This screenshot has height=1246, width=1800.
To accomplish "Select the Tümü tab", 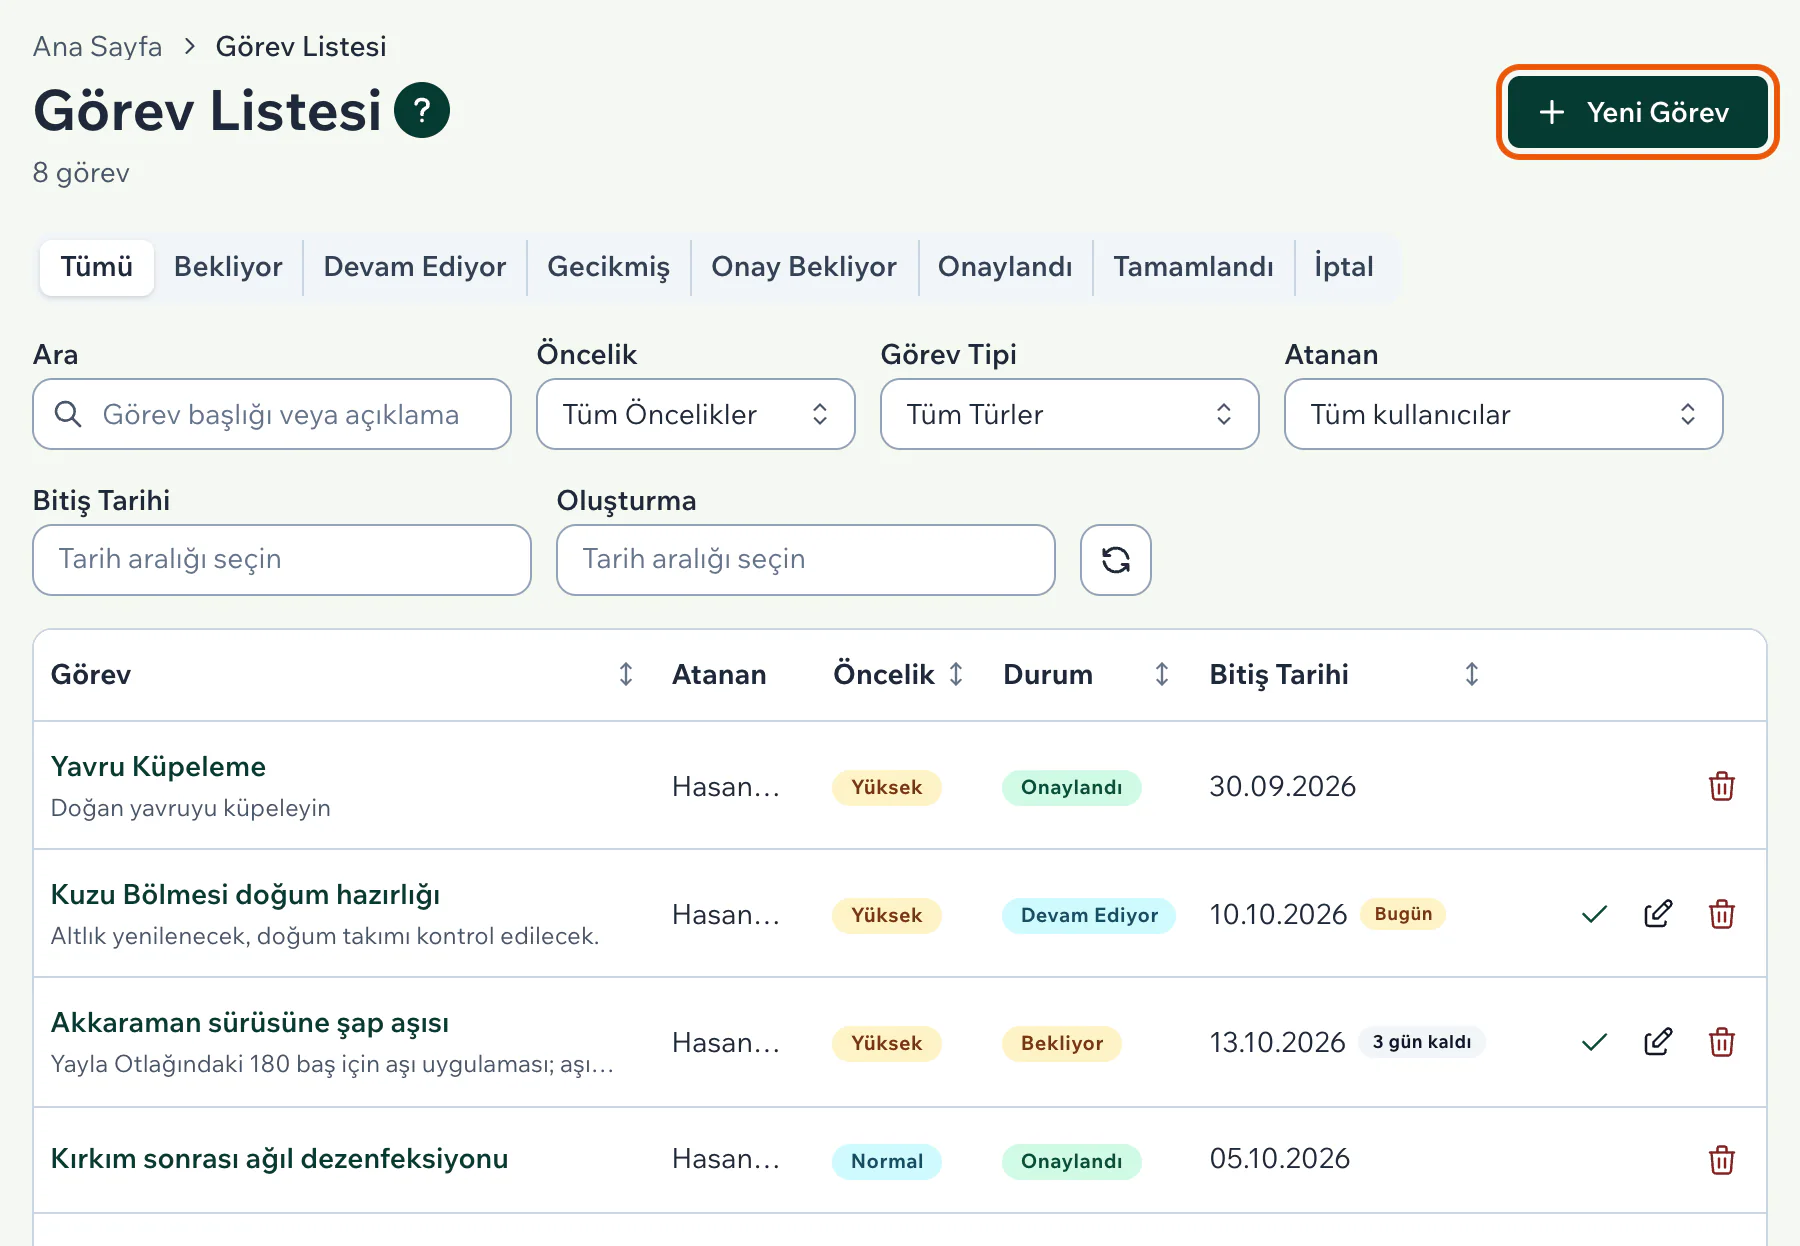I will click(x=97, y=267).
